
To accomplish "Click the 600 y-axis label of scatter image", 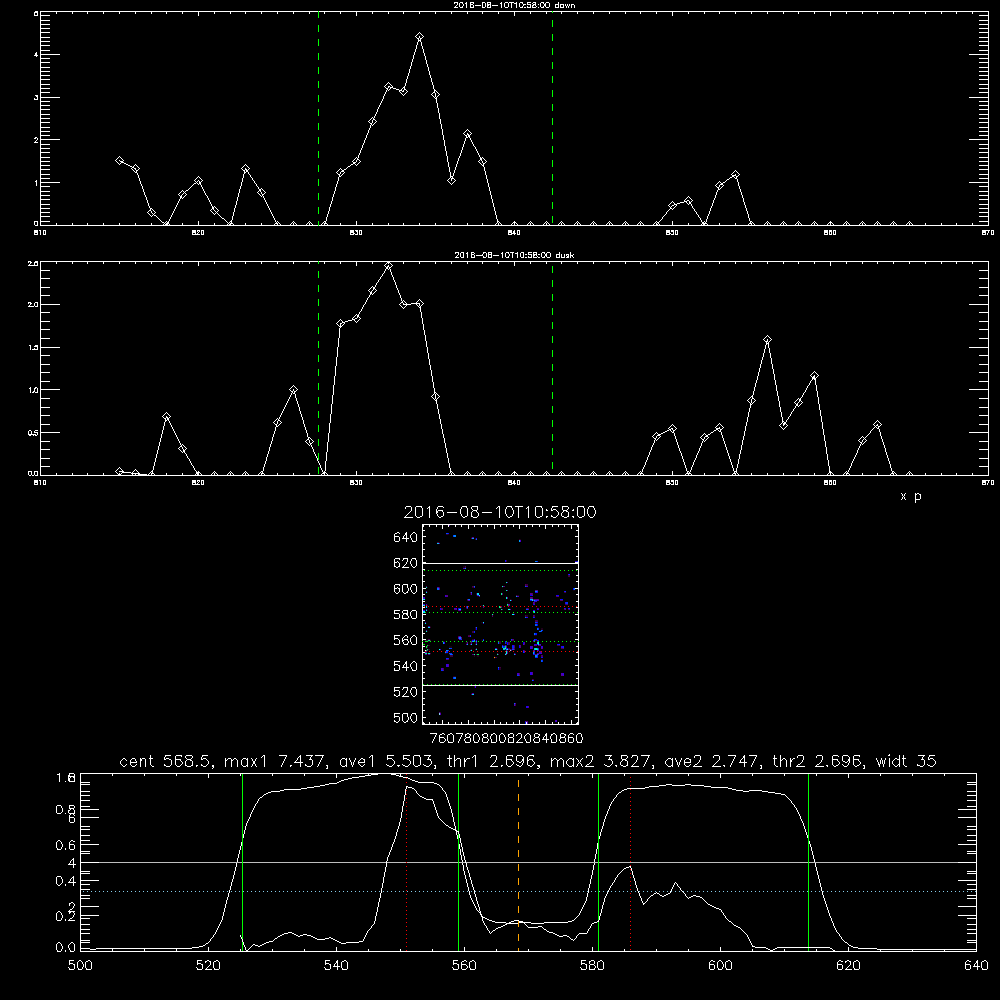I will point(406,589).
